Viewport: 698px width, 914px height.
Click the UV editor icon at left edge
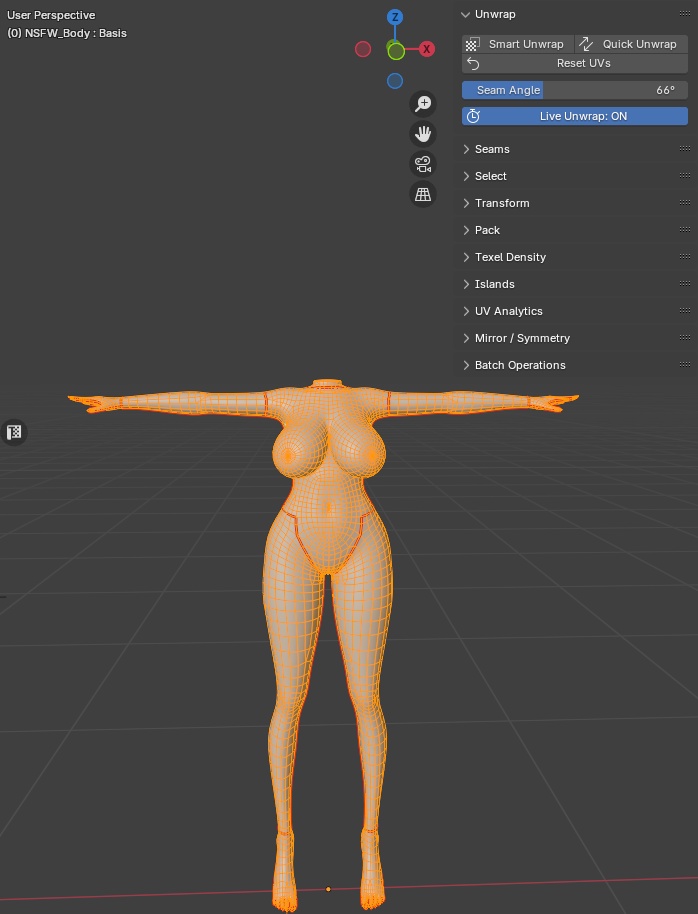point(13,433)
